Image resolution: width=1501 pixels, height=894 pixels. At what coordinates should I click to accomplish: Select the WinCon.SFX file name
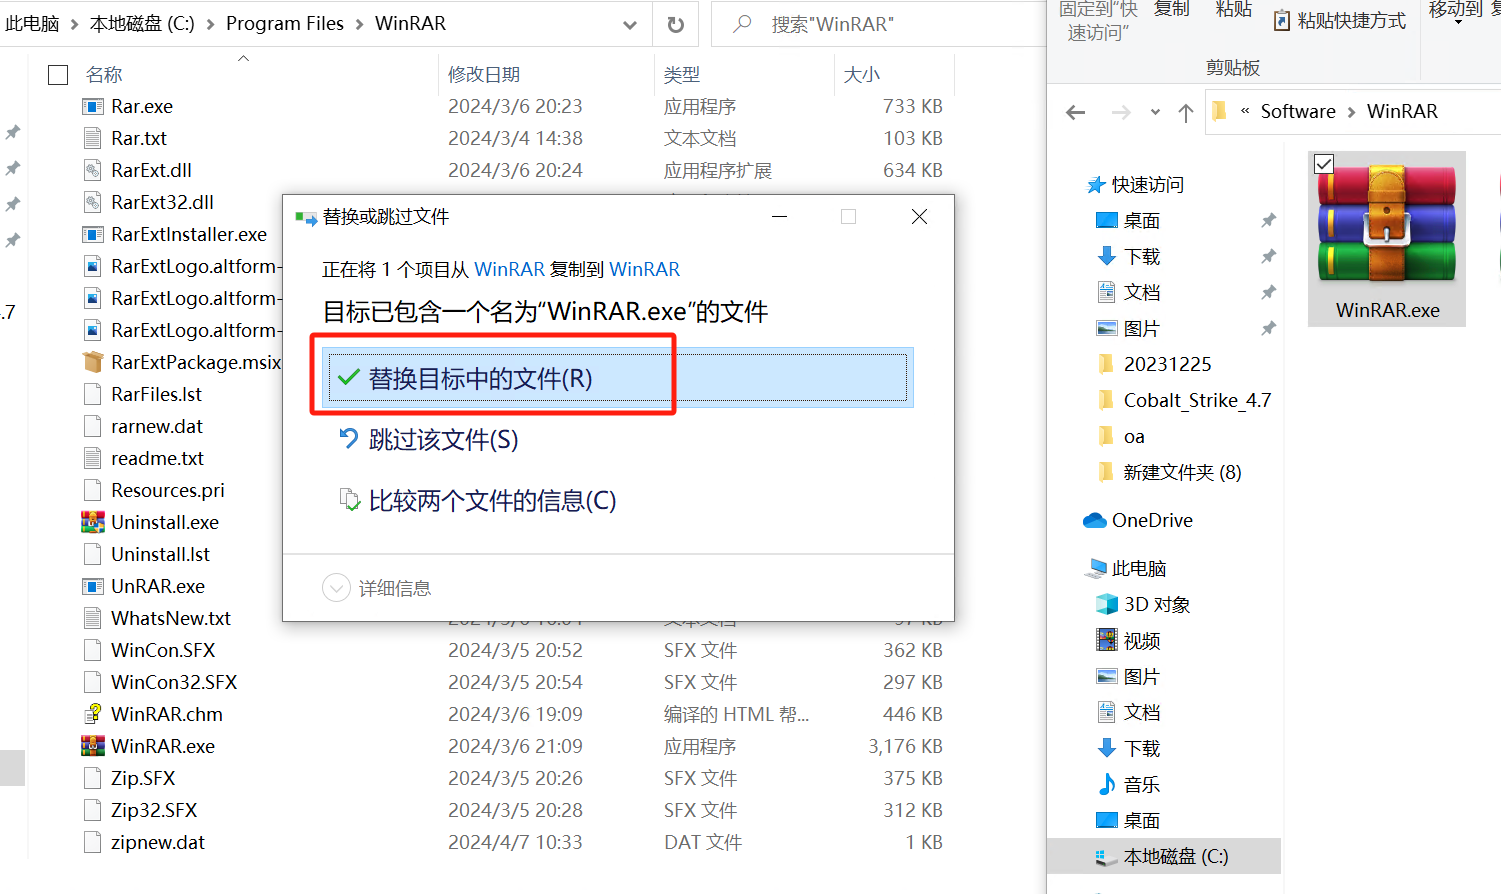pyautogui.click(x=163, y=650)
